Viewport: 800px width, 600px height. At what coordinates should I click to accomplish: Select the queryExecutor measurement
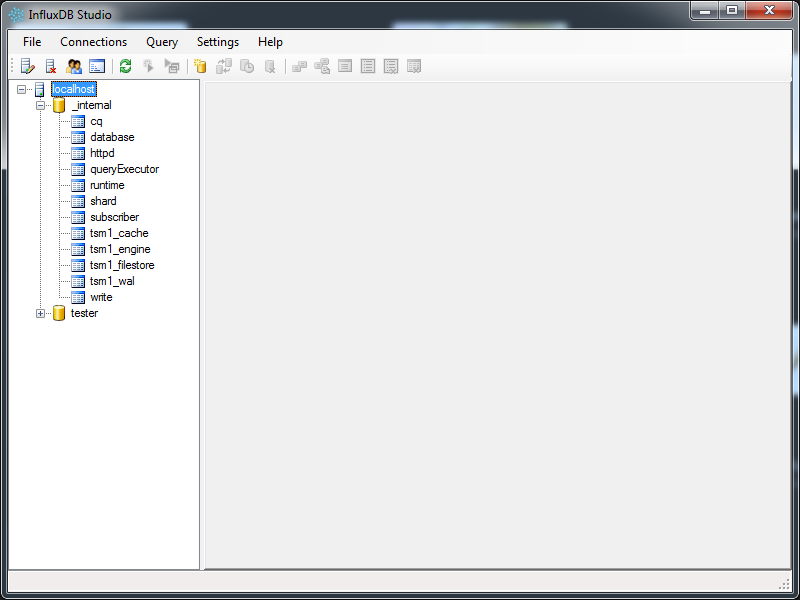124,169
